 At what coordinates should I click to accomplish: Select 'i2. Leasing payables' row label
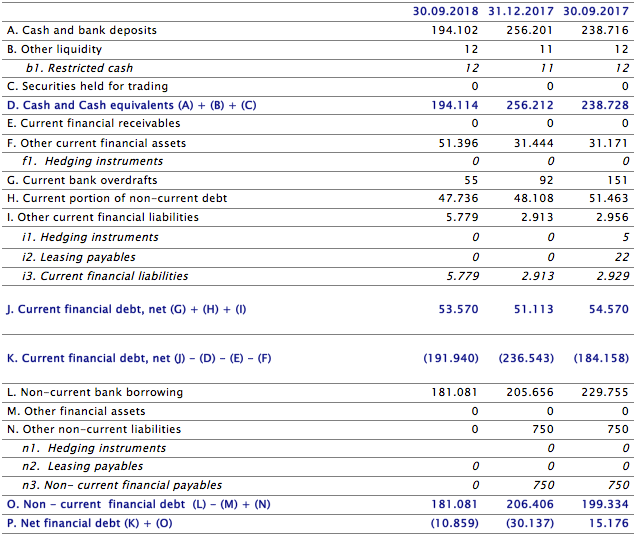pos(78,257)
